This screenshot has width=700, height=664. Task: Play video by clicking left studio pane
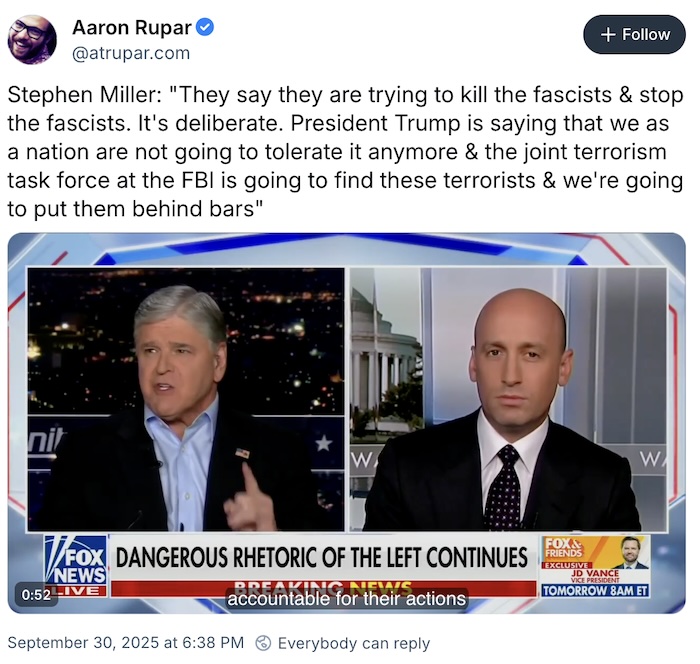[x=186, y=400]
